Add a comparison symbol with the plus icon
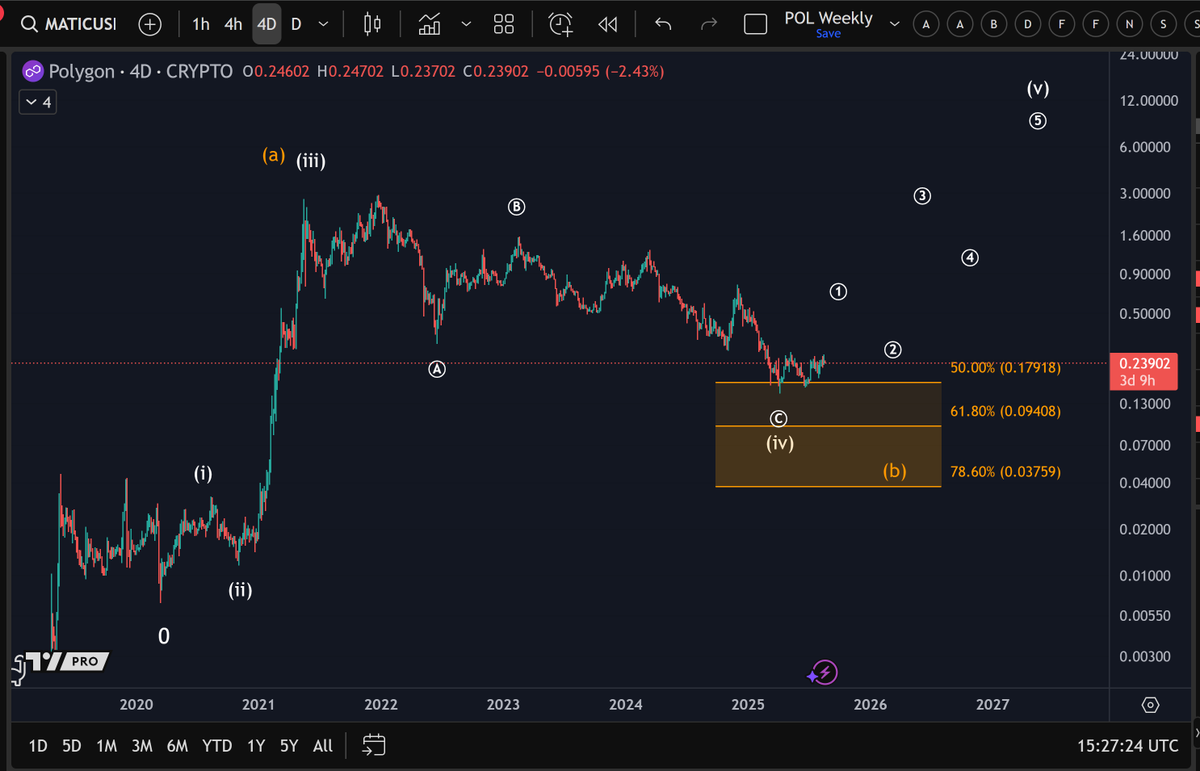The image size is (1200, 771). (149, 23)
